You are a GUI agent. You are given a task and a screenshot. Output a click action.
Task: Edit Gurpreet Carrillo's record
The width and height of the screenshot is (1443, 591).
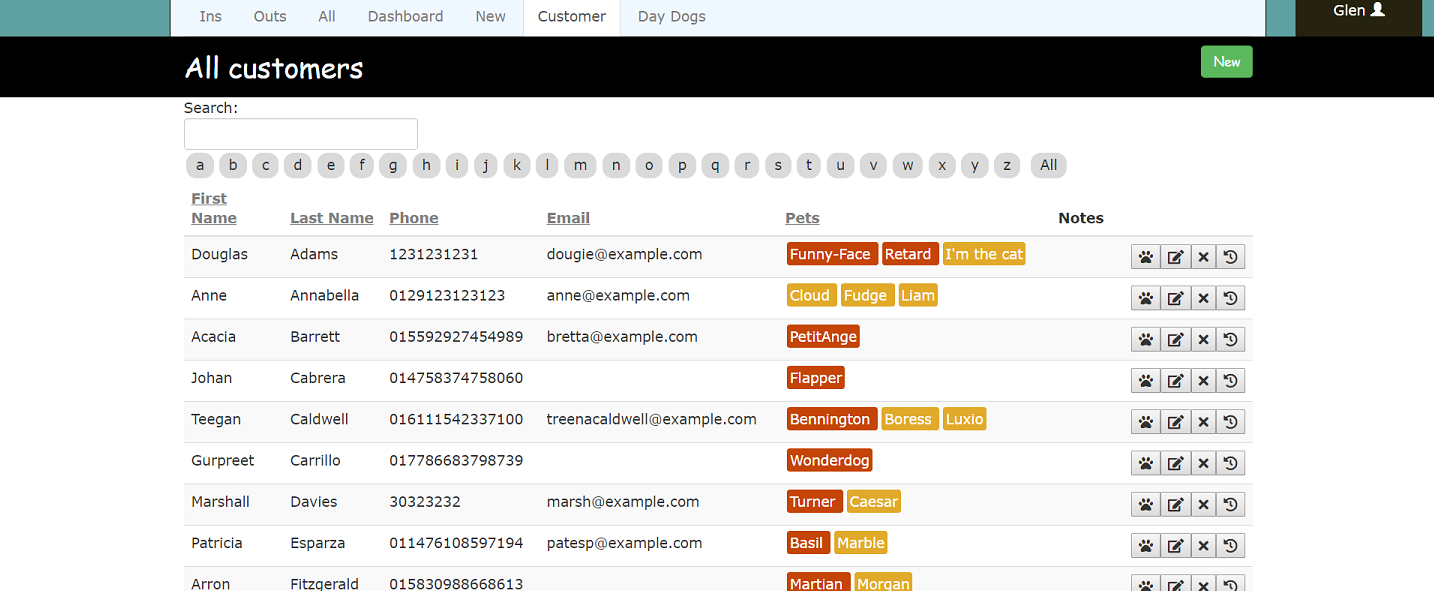pyautogui.click(x=1176, y=463)
